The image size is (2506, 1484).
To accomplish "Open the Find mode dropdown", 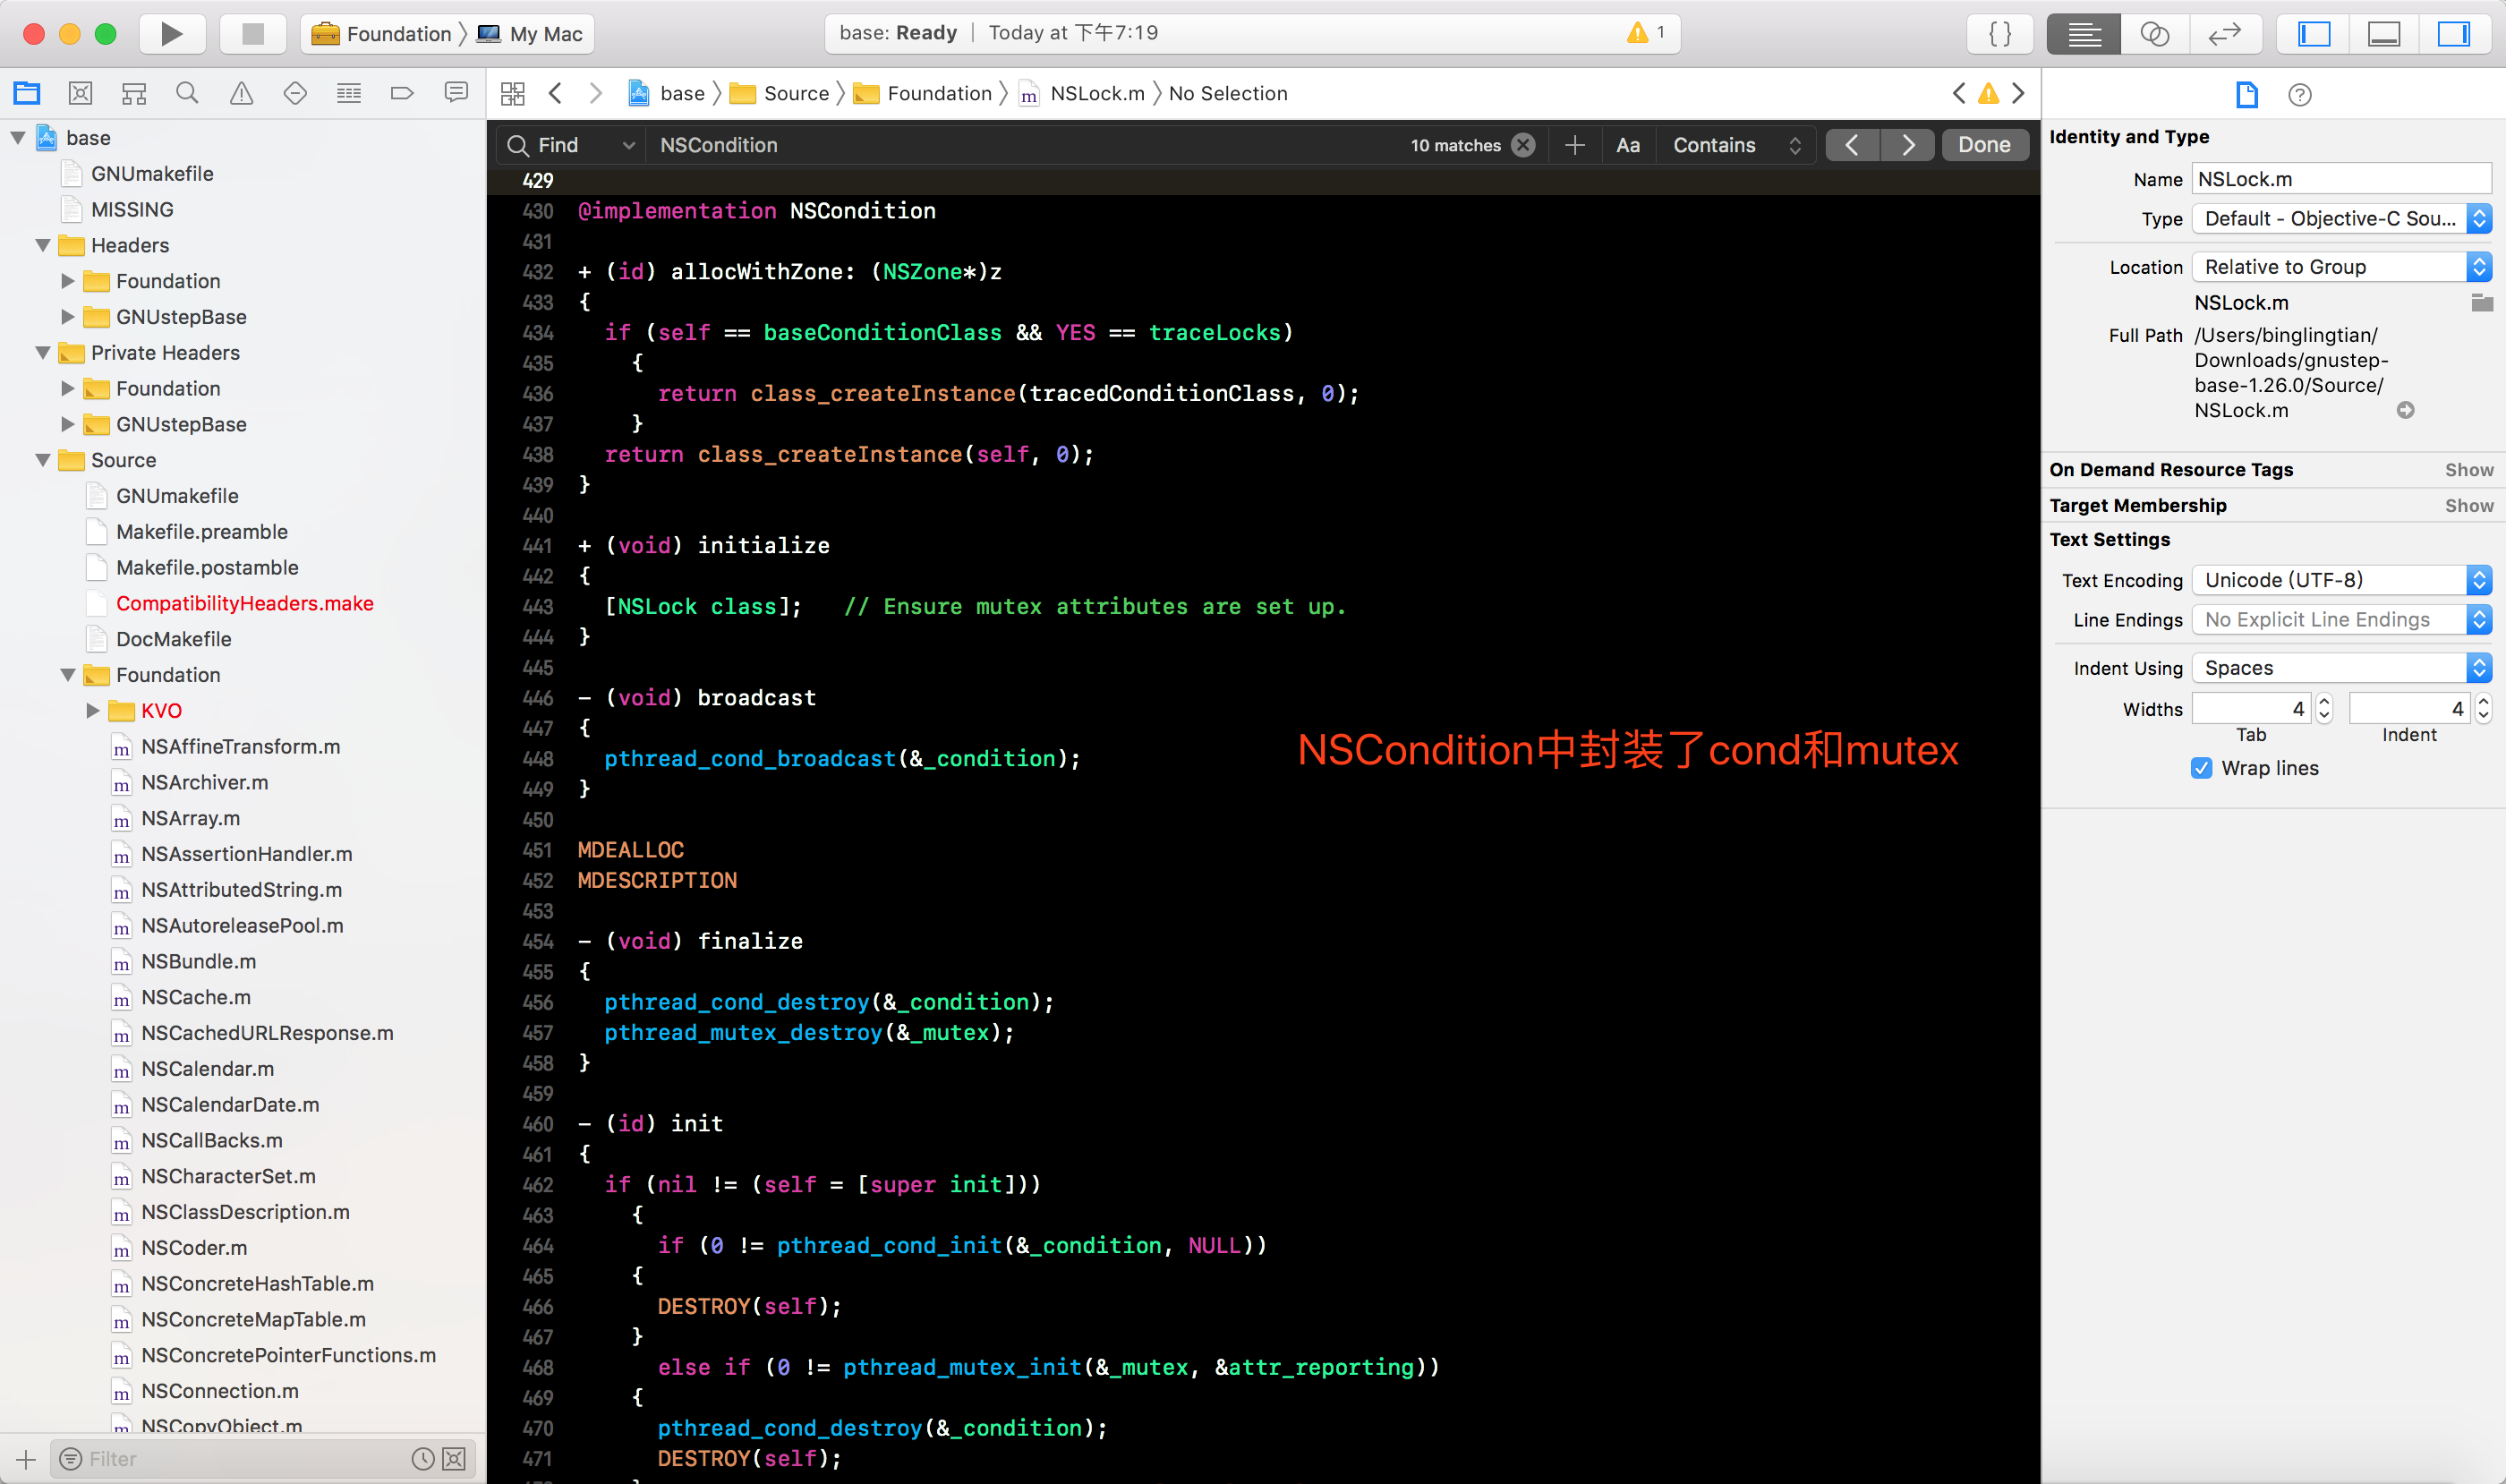I will pos(572,145).
